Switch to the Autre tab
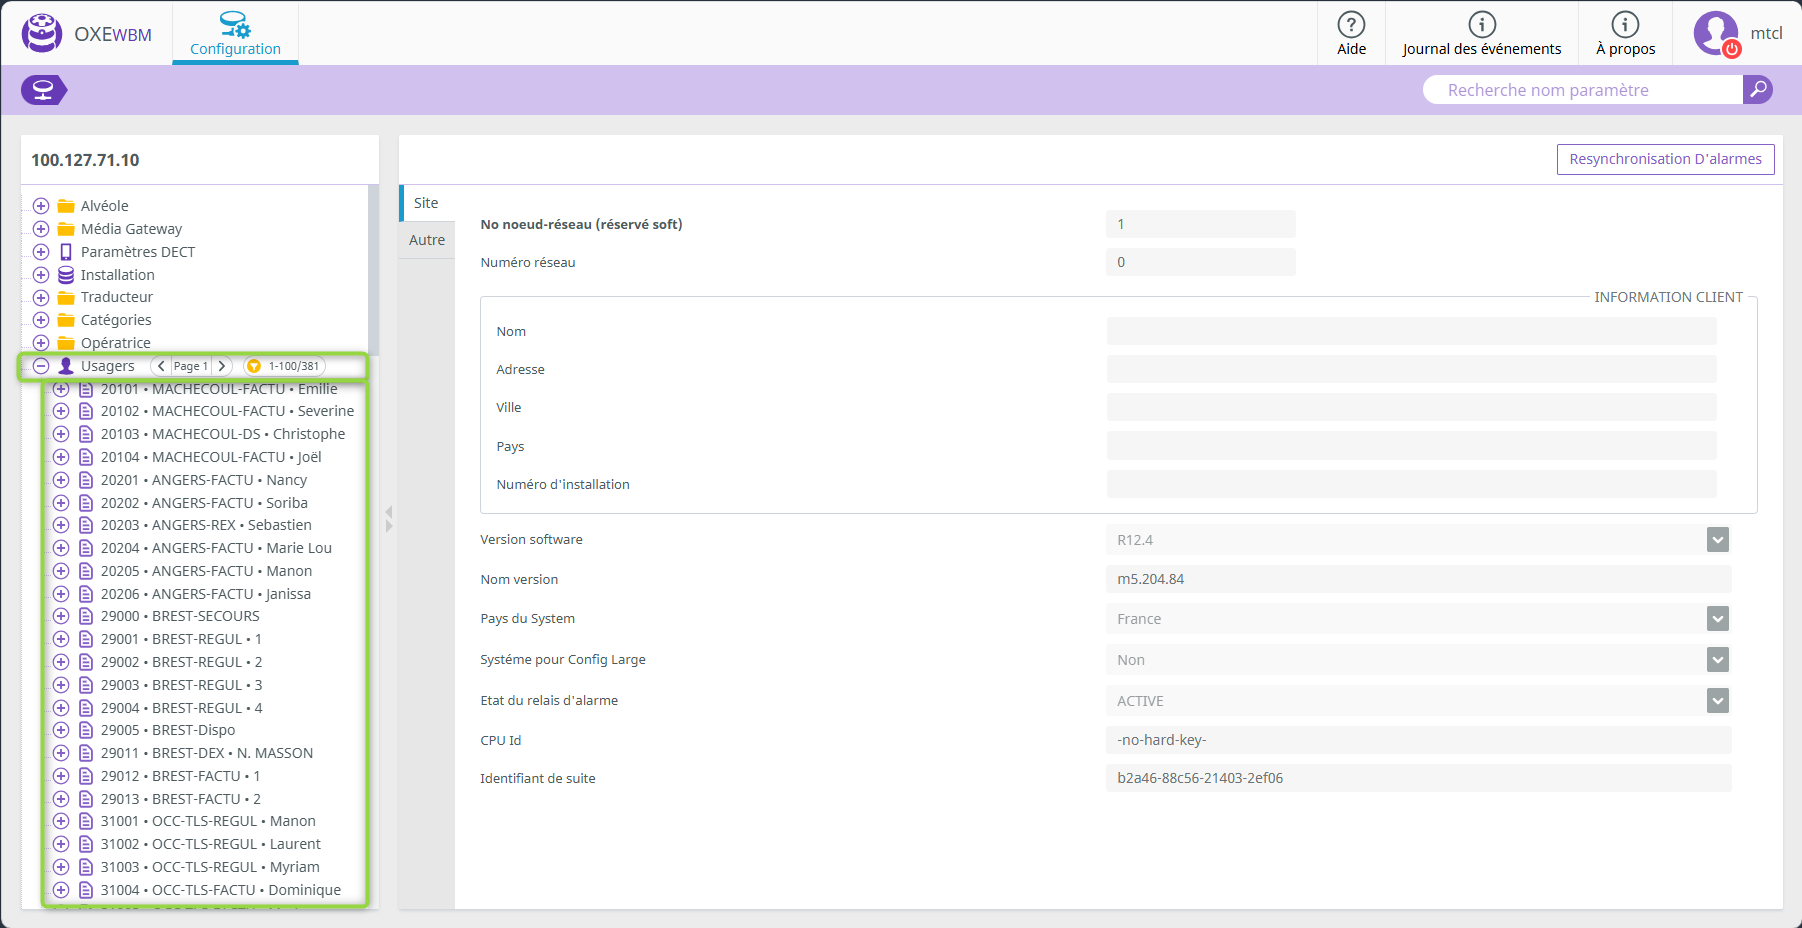1802x928 pixels. tap(427, 240)
